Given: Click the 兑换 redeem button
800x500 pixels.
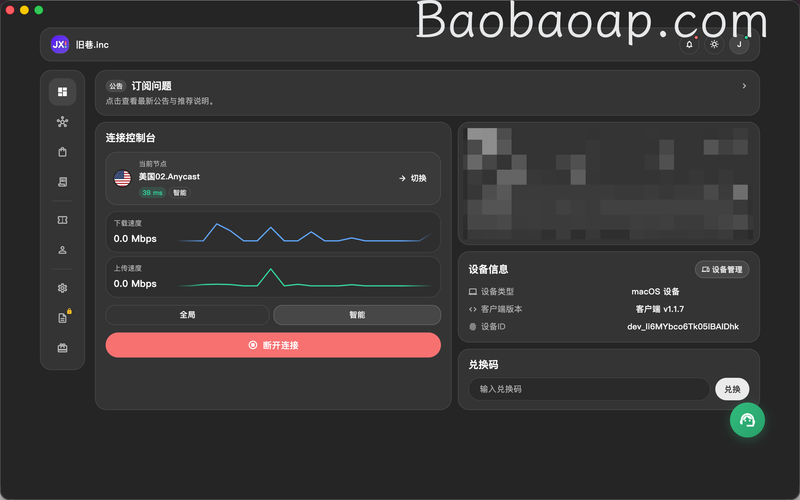Looking at the screenshot, I should [x=732, y=389].
